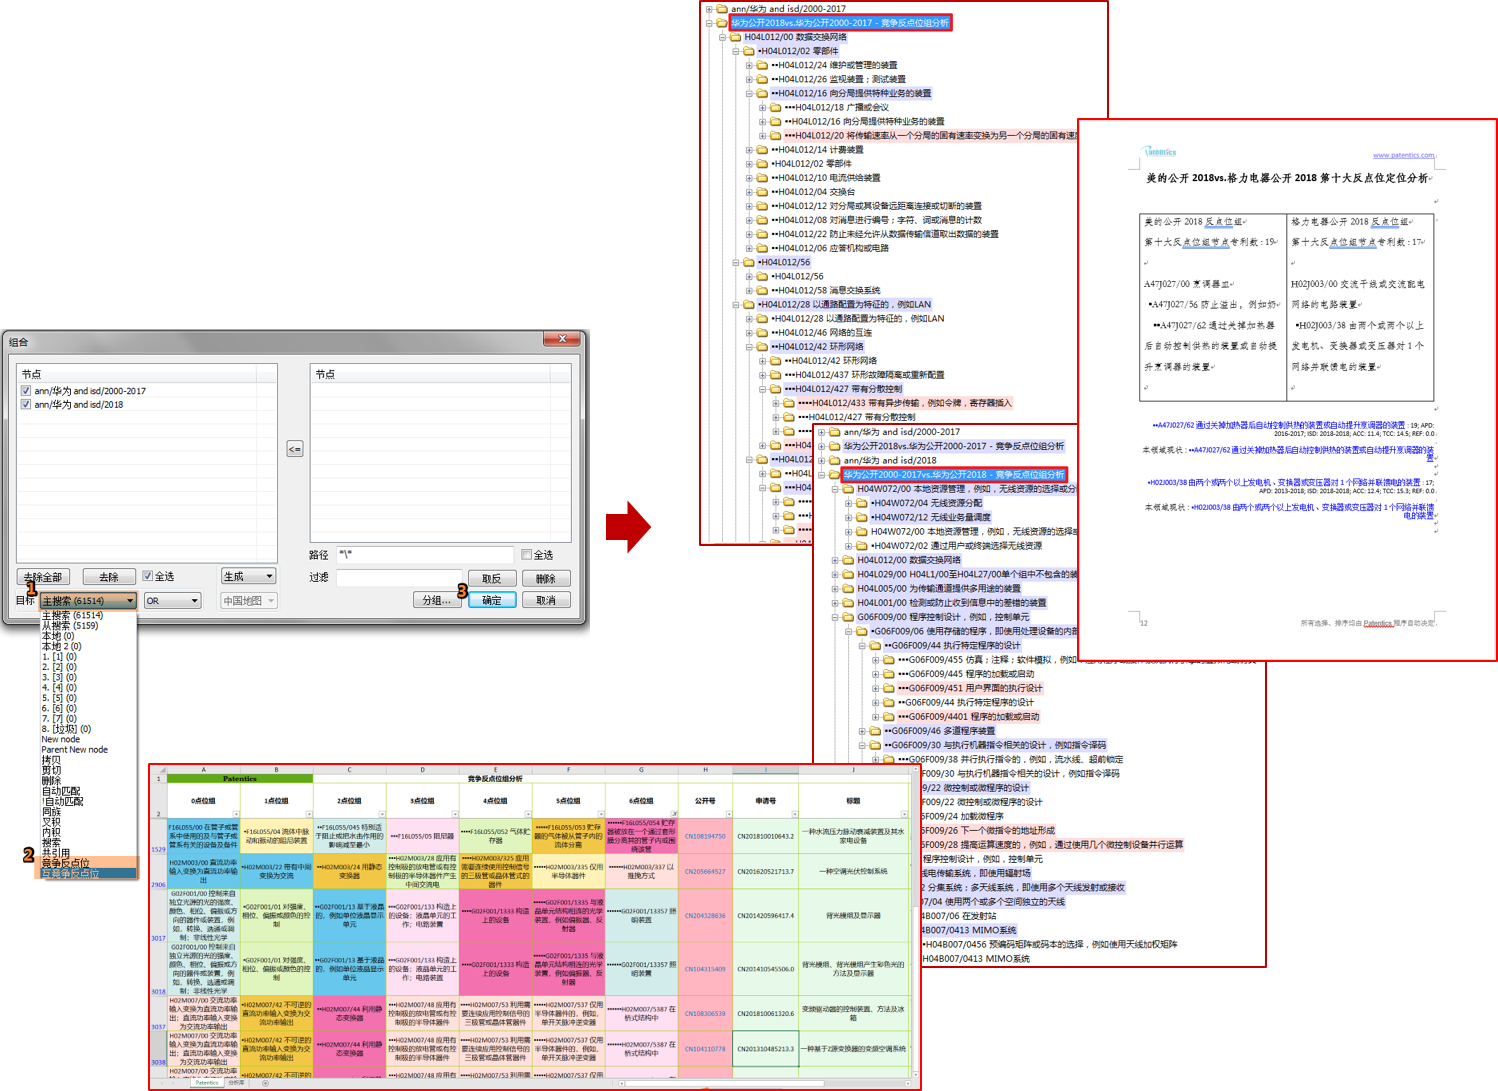Click the 过滤 filter input field
The height and width of the screenshot is (1091, 1498).
[x=398, y=578]
